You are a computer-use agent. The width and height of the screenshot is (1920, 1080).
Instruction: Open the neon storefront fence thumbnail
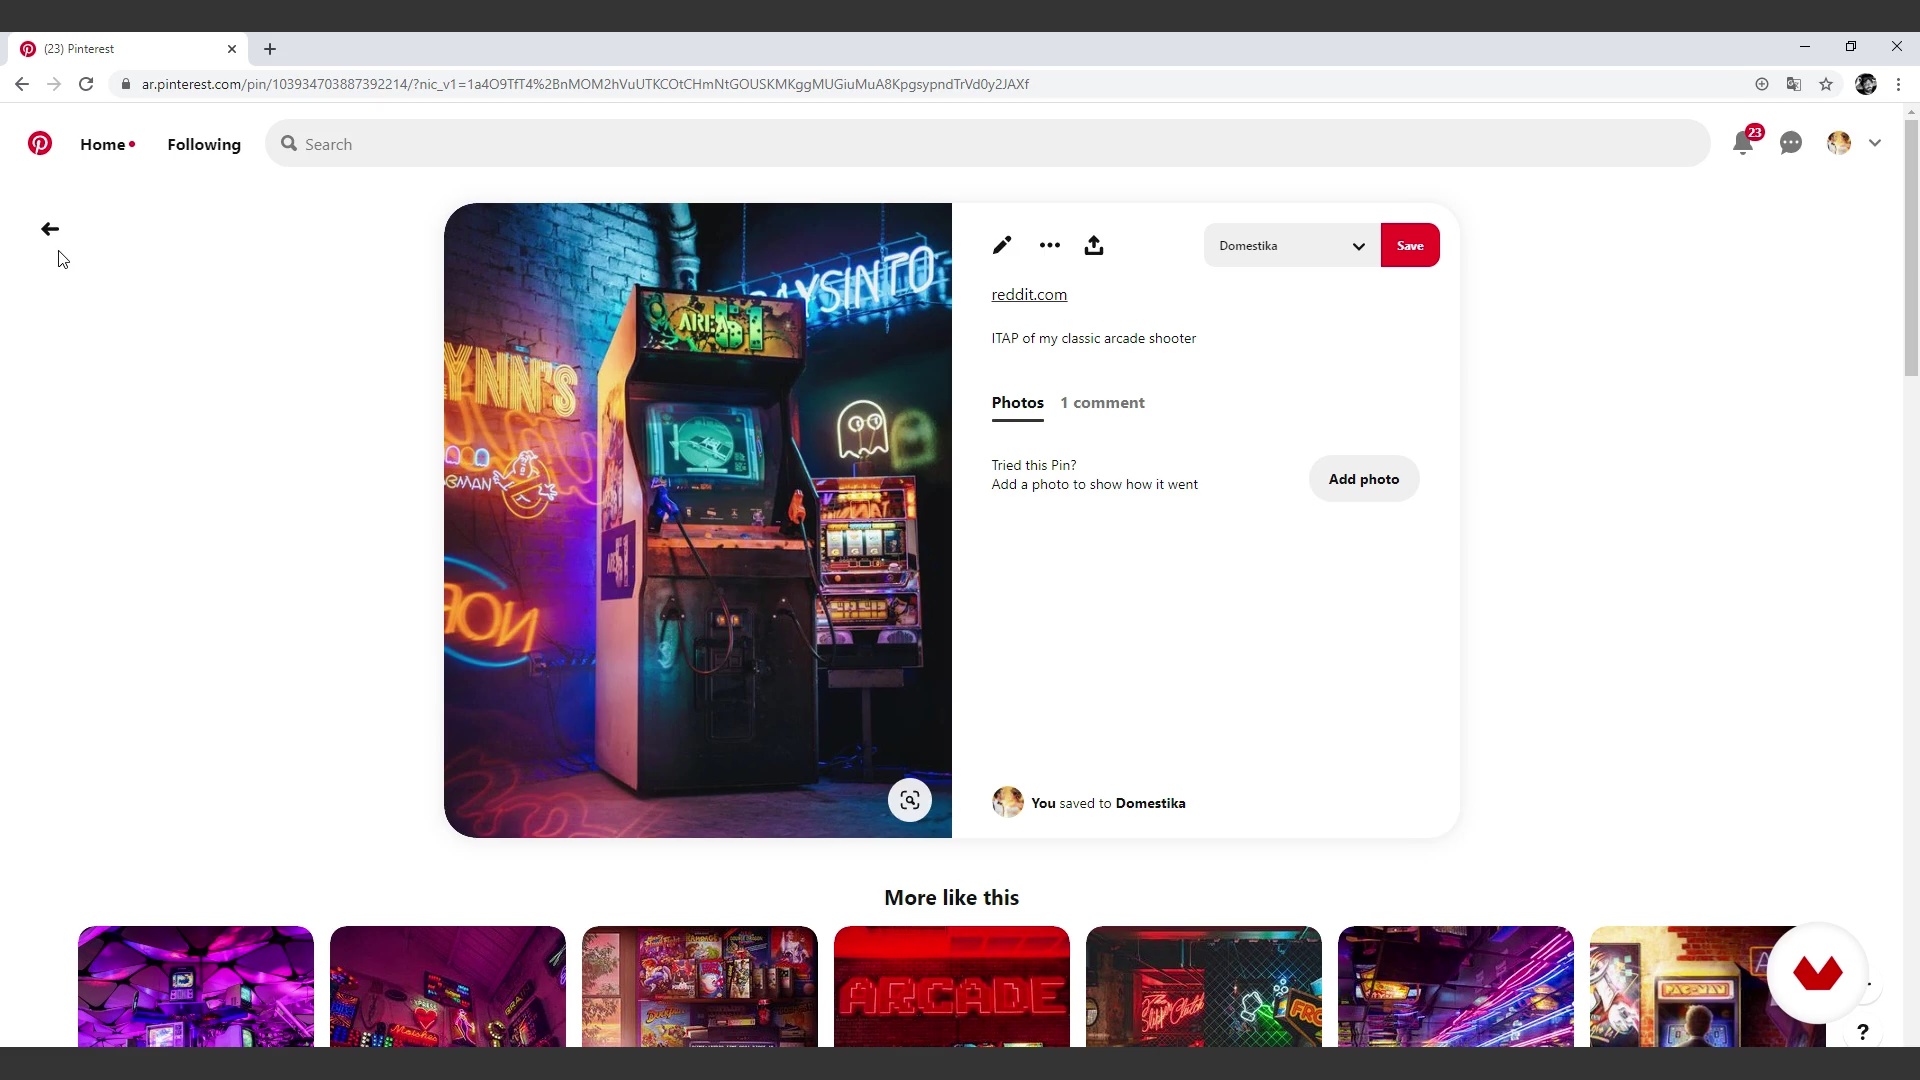pyautogui.click(x=1204, y=987)
